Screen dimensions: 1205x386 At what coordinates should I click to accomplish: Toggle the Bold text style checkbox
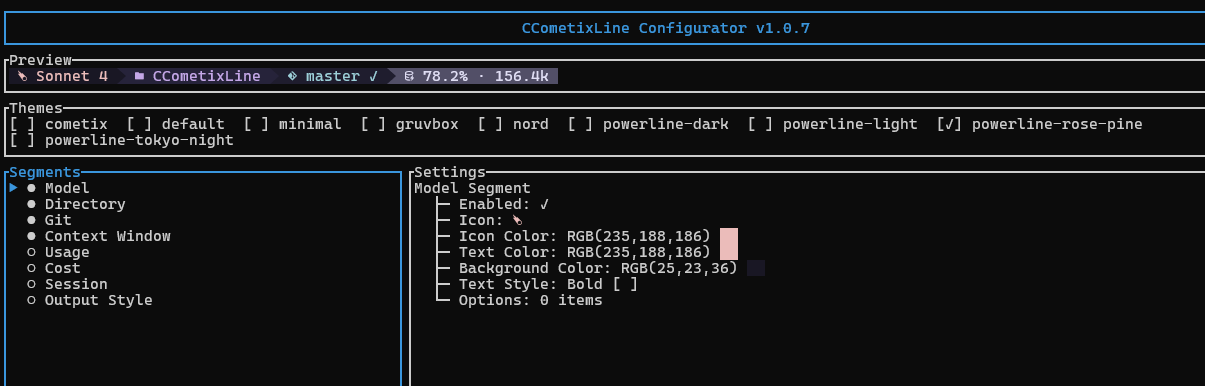[625, 284]
